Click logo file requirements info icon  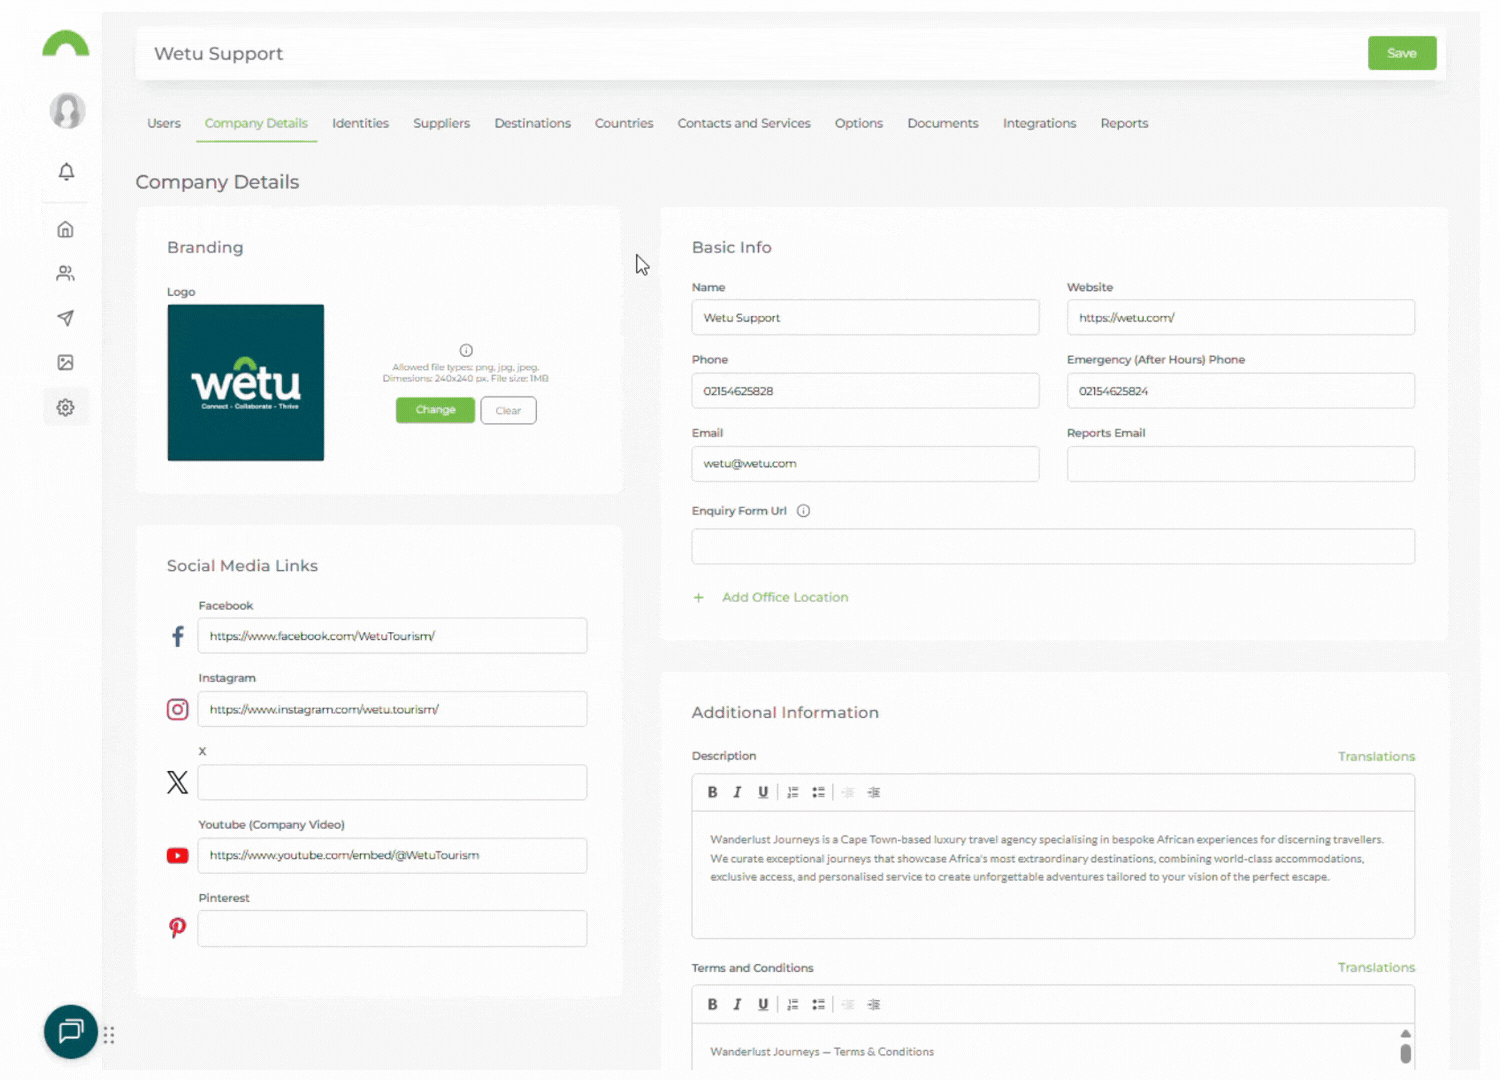[466, 350]
